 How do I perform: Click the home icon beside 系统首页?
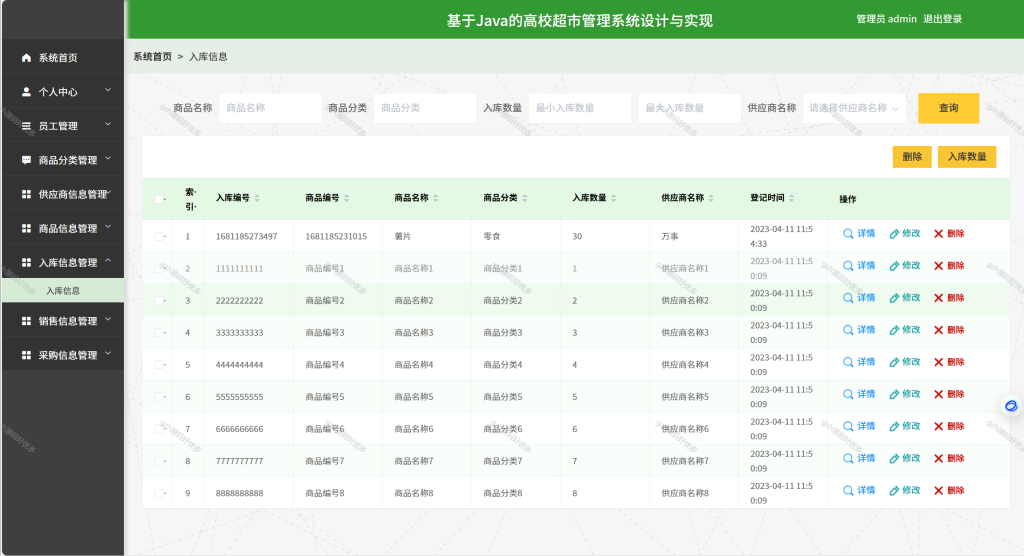(x=26, y=57)
